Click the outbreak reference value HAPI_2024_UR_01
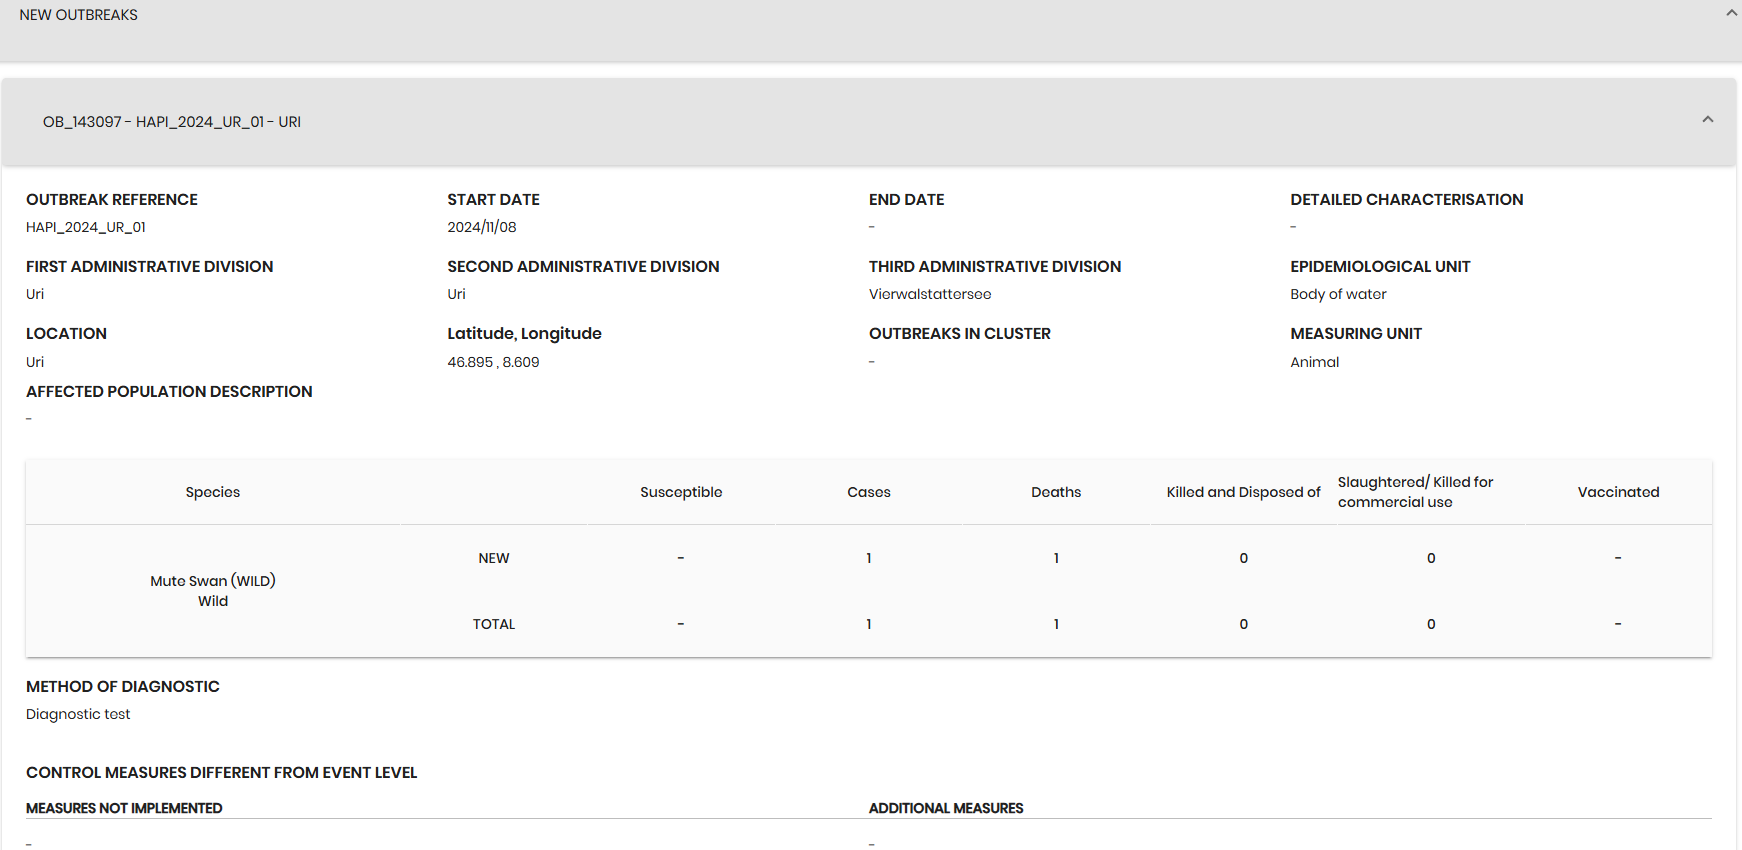This screenshot has width=1742, height=850. pos(86,227)
